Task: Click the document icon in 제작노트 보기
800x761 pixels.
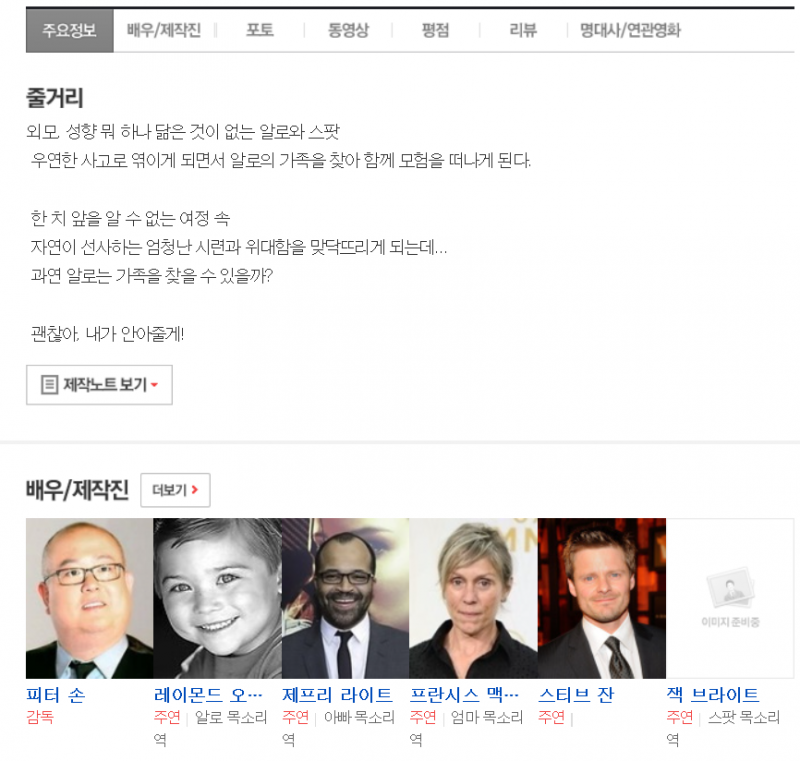Action: pyautogui.click(x=49, y=385)
